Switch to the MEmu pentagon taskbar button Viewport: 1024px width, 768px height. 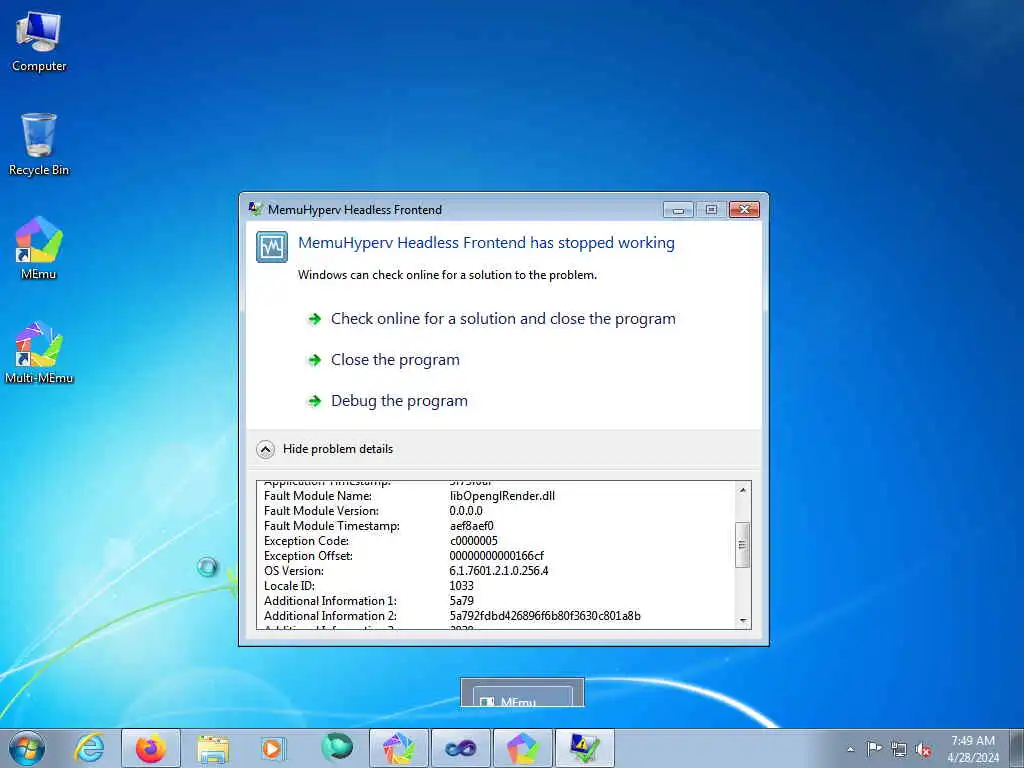[522, 748]
